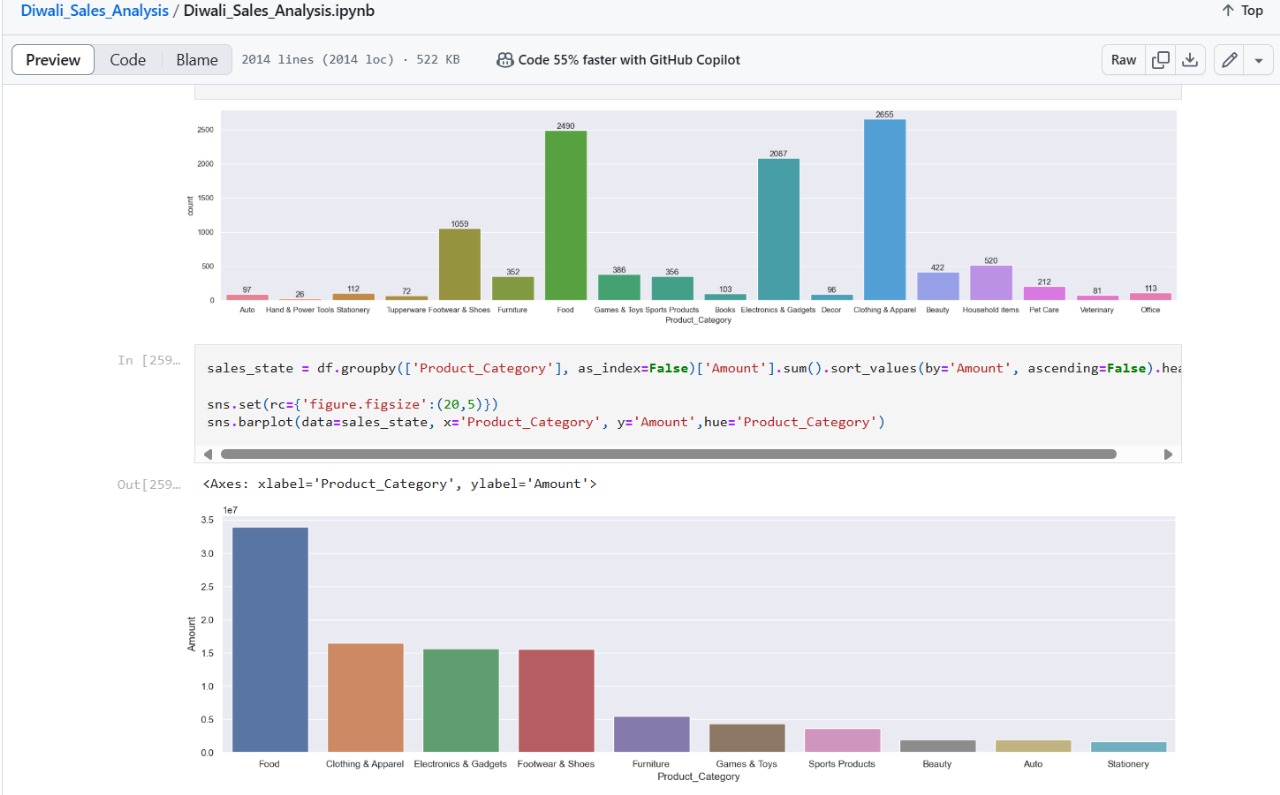The height and width of the screenshot is (795, 1280).
Task: Click the horizontal scrollbar thumb in code cell
Action: click(x=667, y=454)
